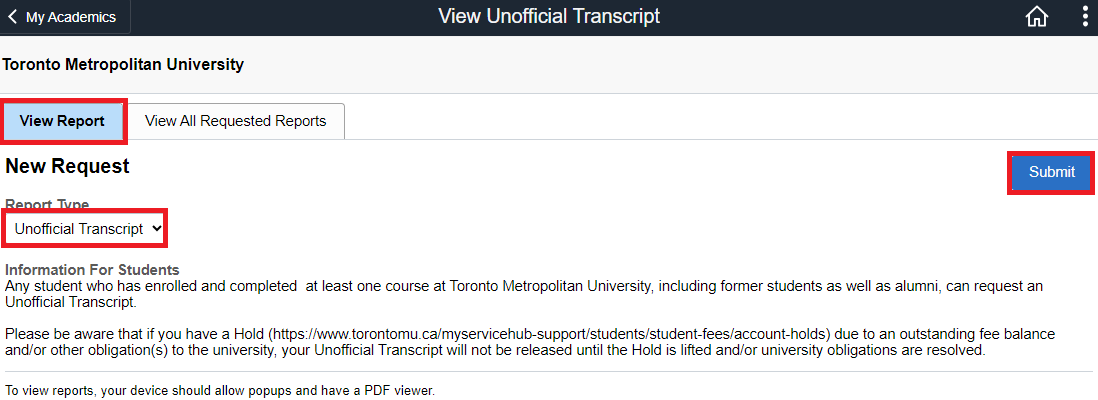
Task: Open the three-dot actions menu
Action: [x=1085, y=17]
